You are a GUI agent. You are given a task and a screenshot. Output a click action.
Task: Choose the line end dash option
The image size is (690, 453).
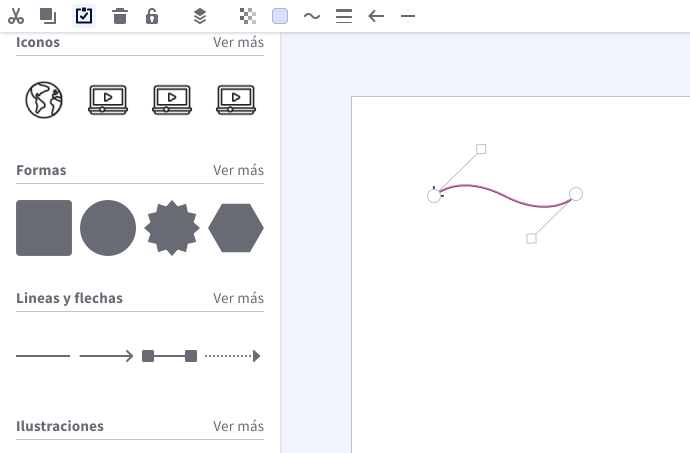pyautogui.click(x=407, y=16)
